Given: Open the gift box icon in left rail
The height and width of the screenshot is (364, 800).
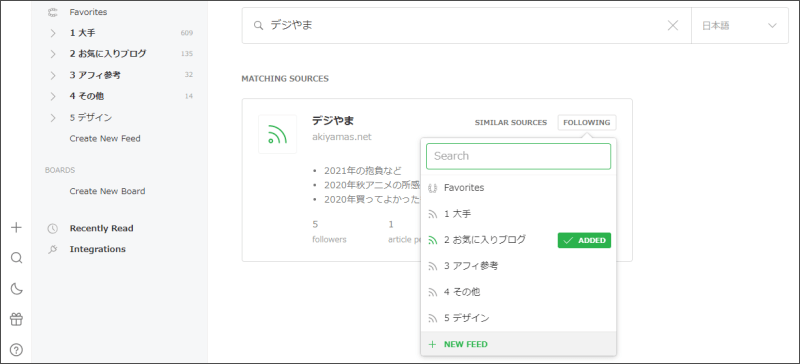Looking at the screenshot, I should pyautogui.click(x=16, y=320).
